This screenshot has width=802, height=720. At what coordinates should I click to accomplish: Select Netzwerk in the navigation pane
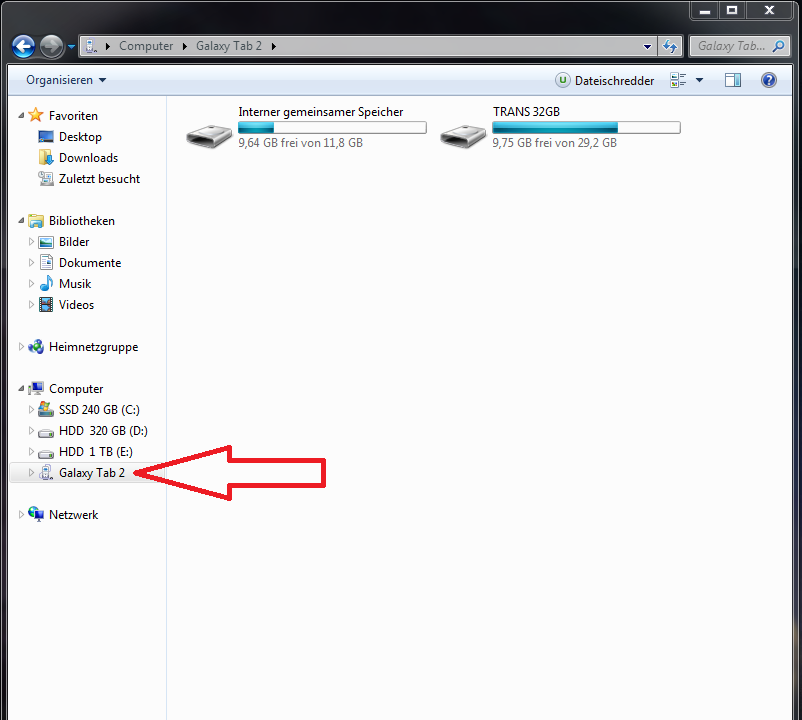(74, 515)
